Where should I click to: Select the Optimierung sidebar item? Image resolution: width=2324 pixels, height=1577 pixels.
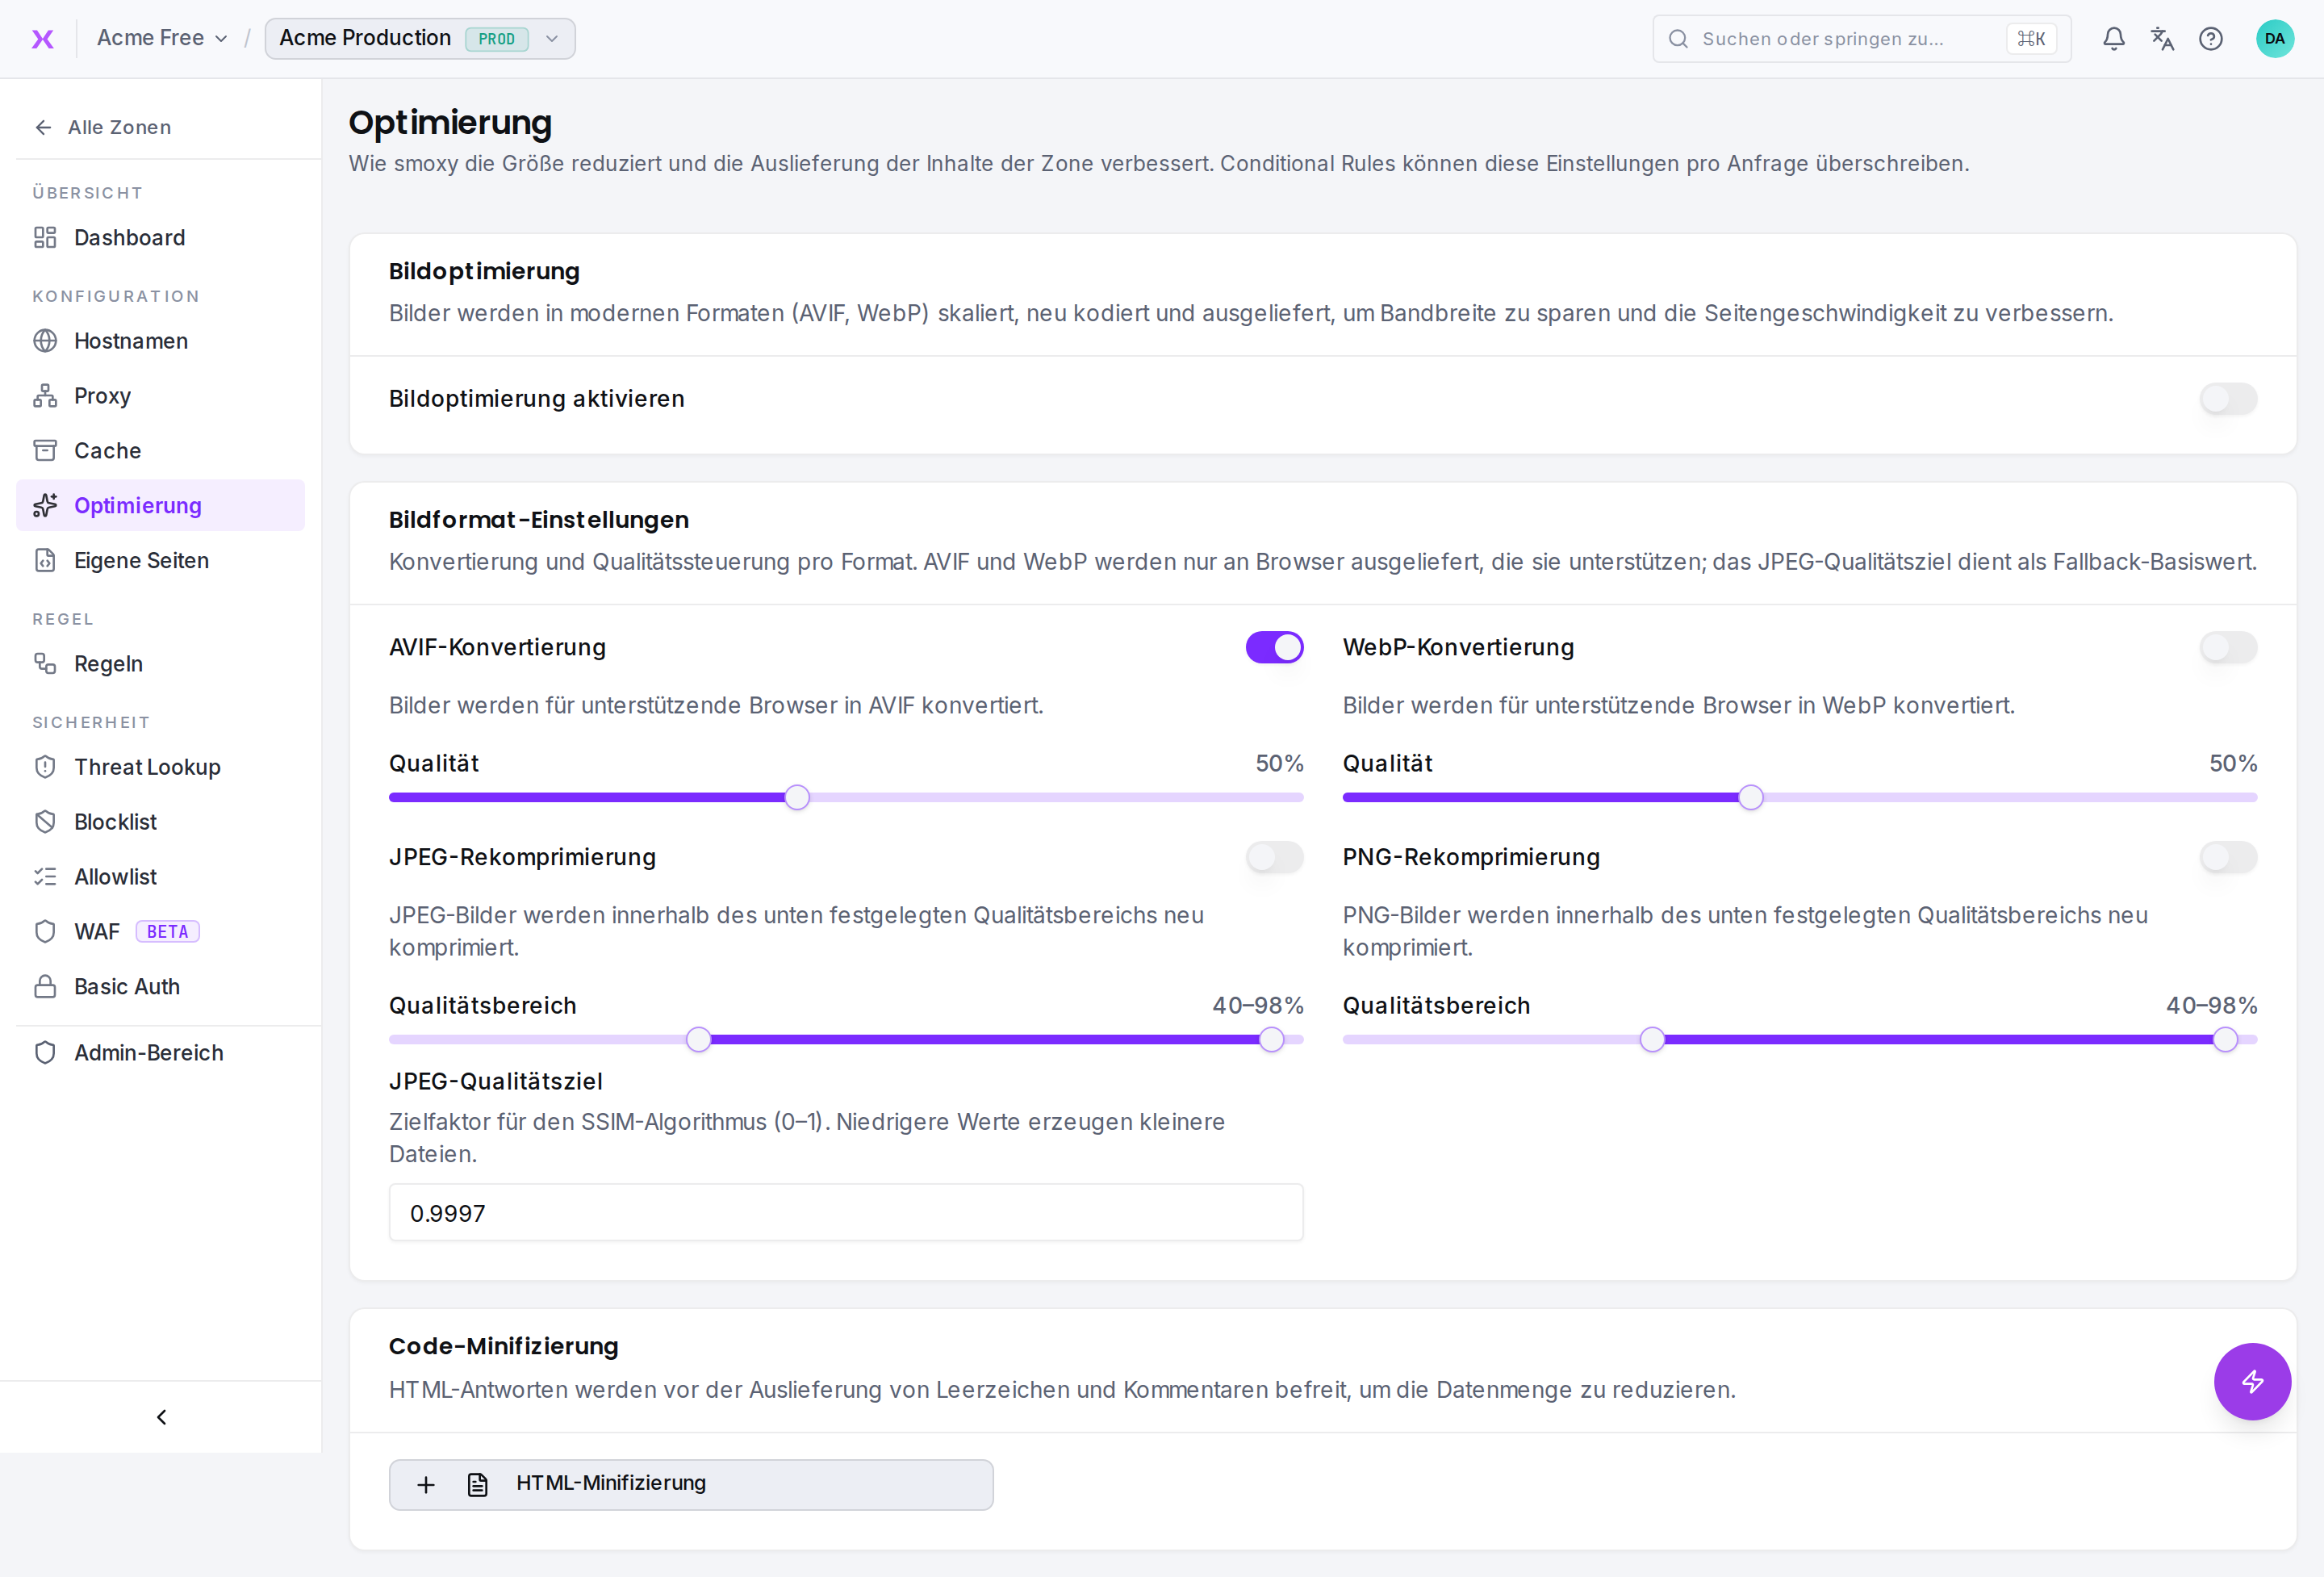161,506
